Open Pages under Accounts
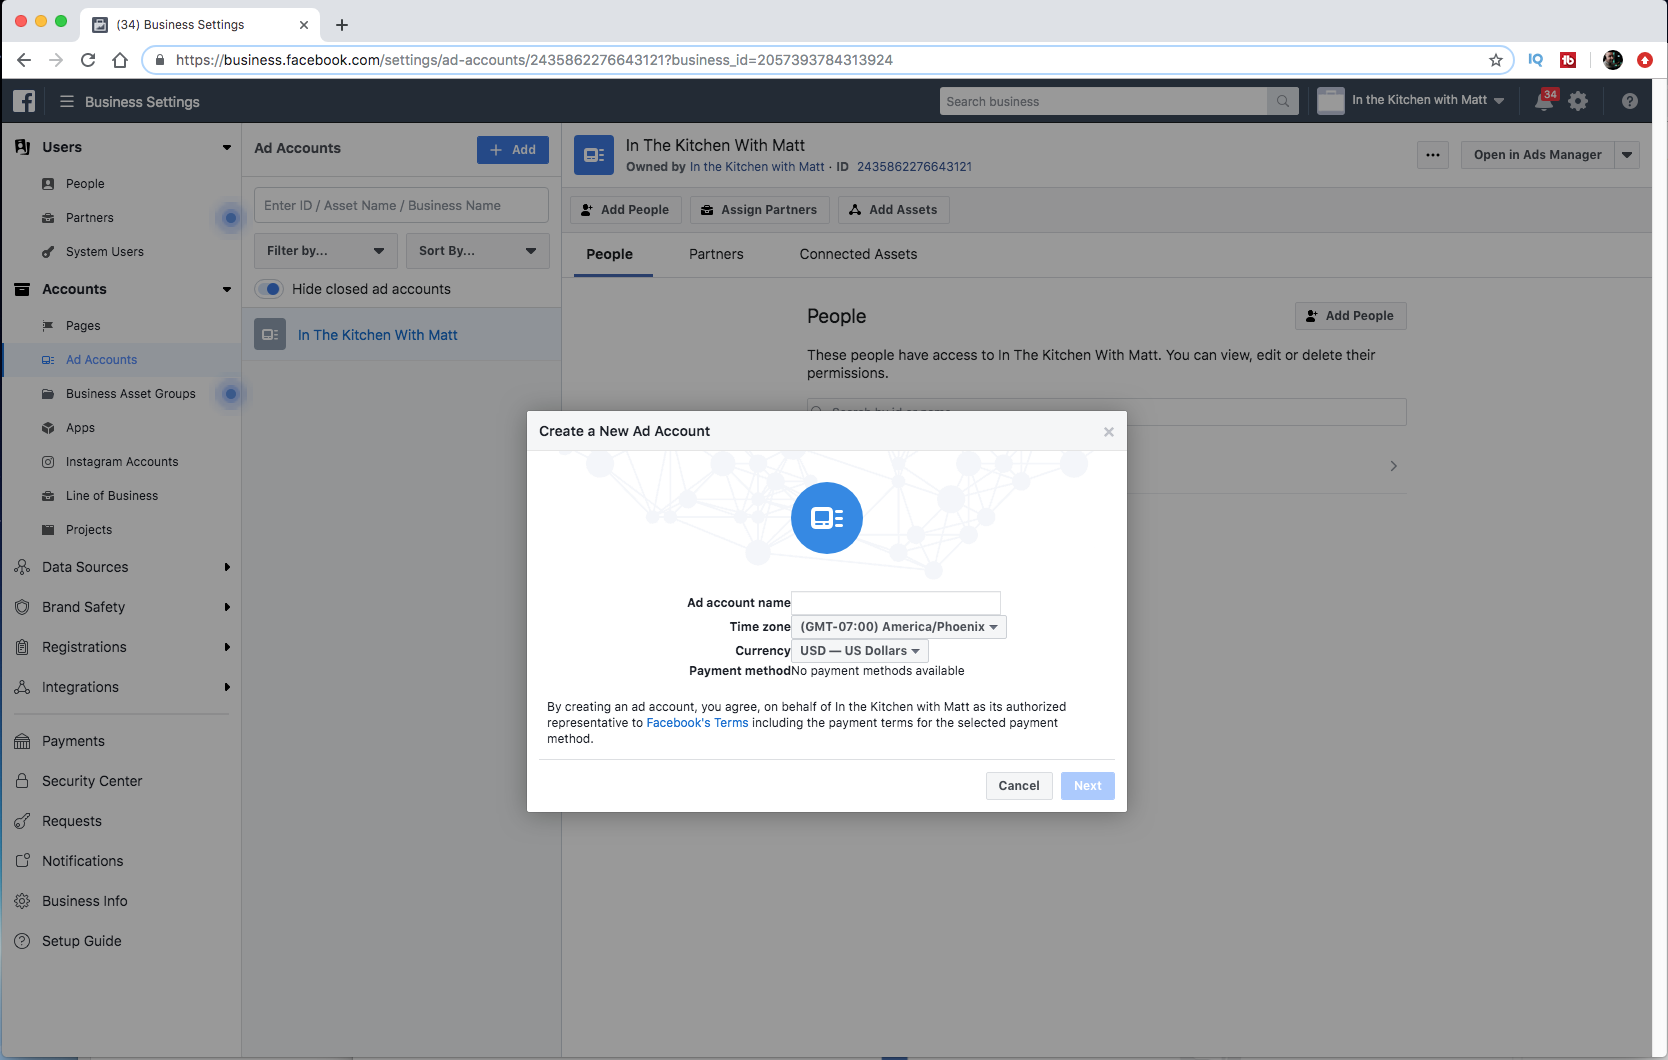 (83, 326)
